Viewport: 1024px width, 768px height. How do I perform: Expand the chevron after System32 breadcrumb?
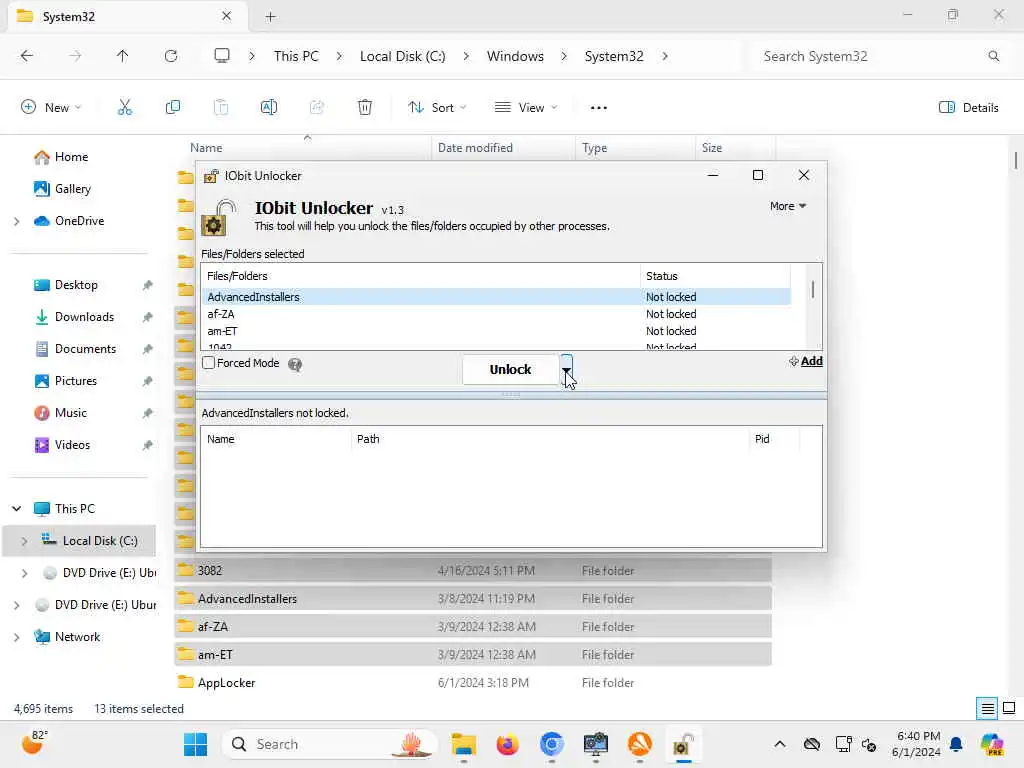pyautogui.click(x=665, y=56)
